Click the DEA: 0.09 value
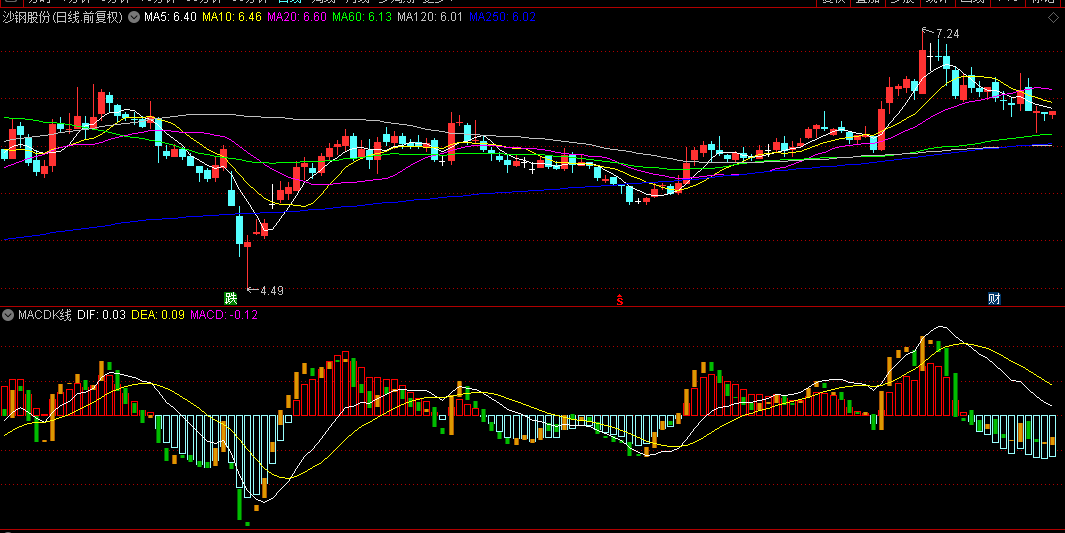Screen dimensions: 1065x533 (158, 315)
